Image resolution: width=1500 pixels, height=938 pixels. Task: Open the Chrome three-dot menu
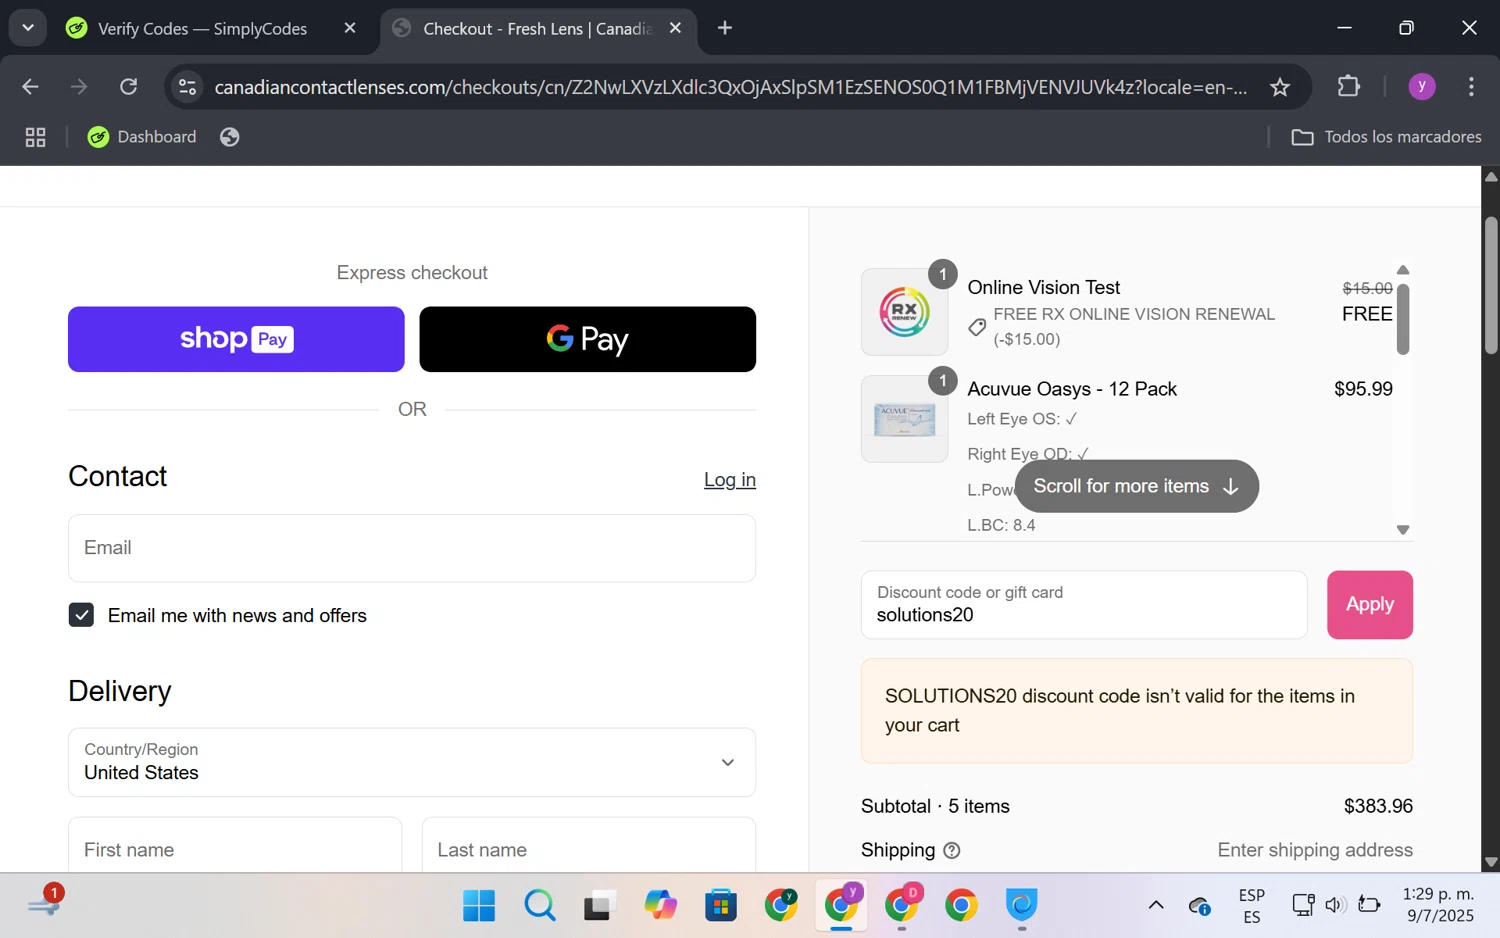click(x=1470, y=87)
